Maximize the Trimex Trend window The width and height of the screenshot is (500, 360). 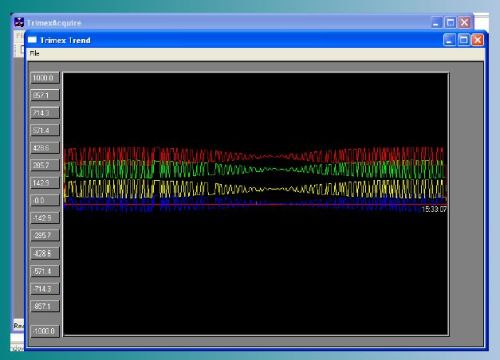coord(464,40)
